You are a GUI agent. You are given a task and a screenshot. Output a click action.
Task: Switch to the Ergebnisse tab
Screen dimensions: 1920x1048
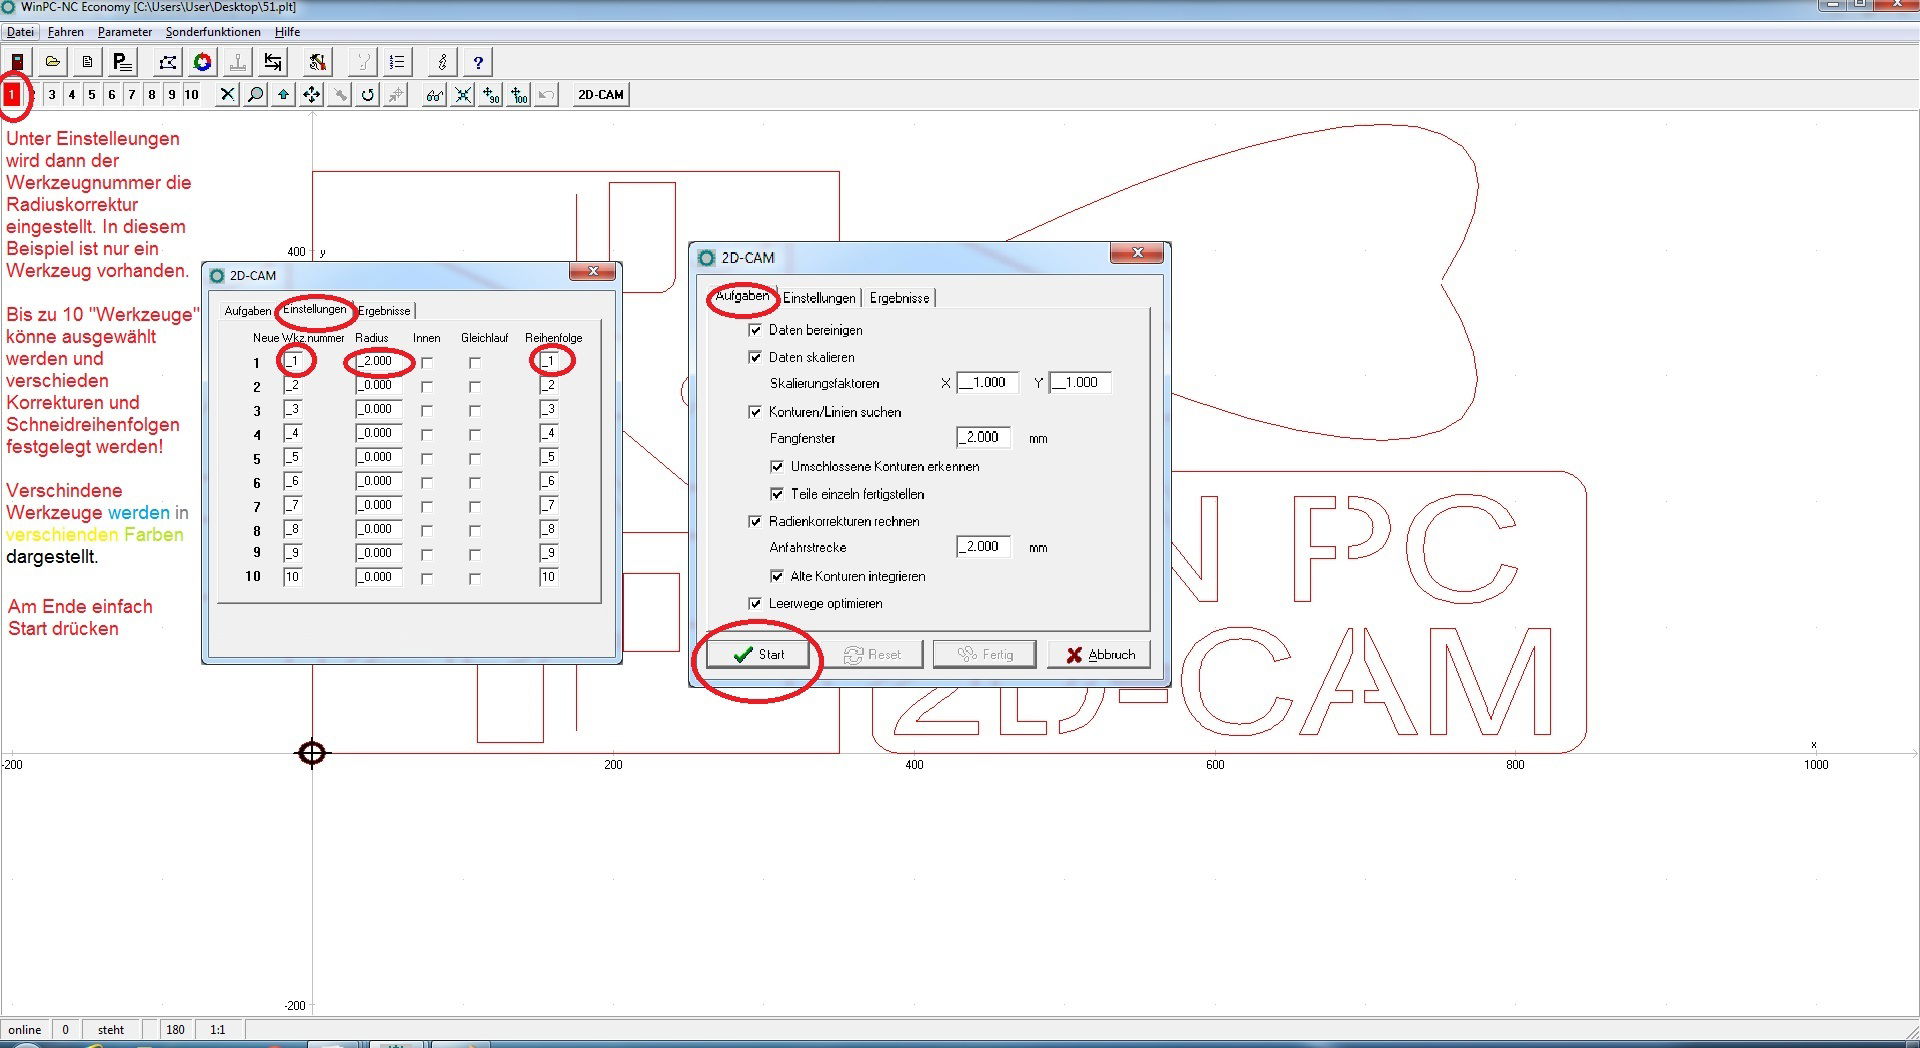point(898,297)
